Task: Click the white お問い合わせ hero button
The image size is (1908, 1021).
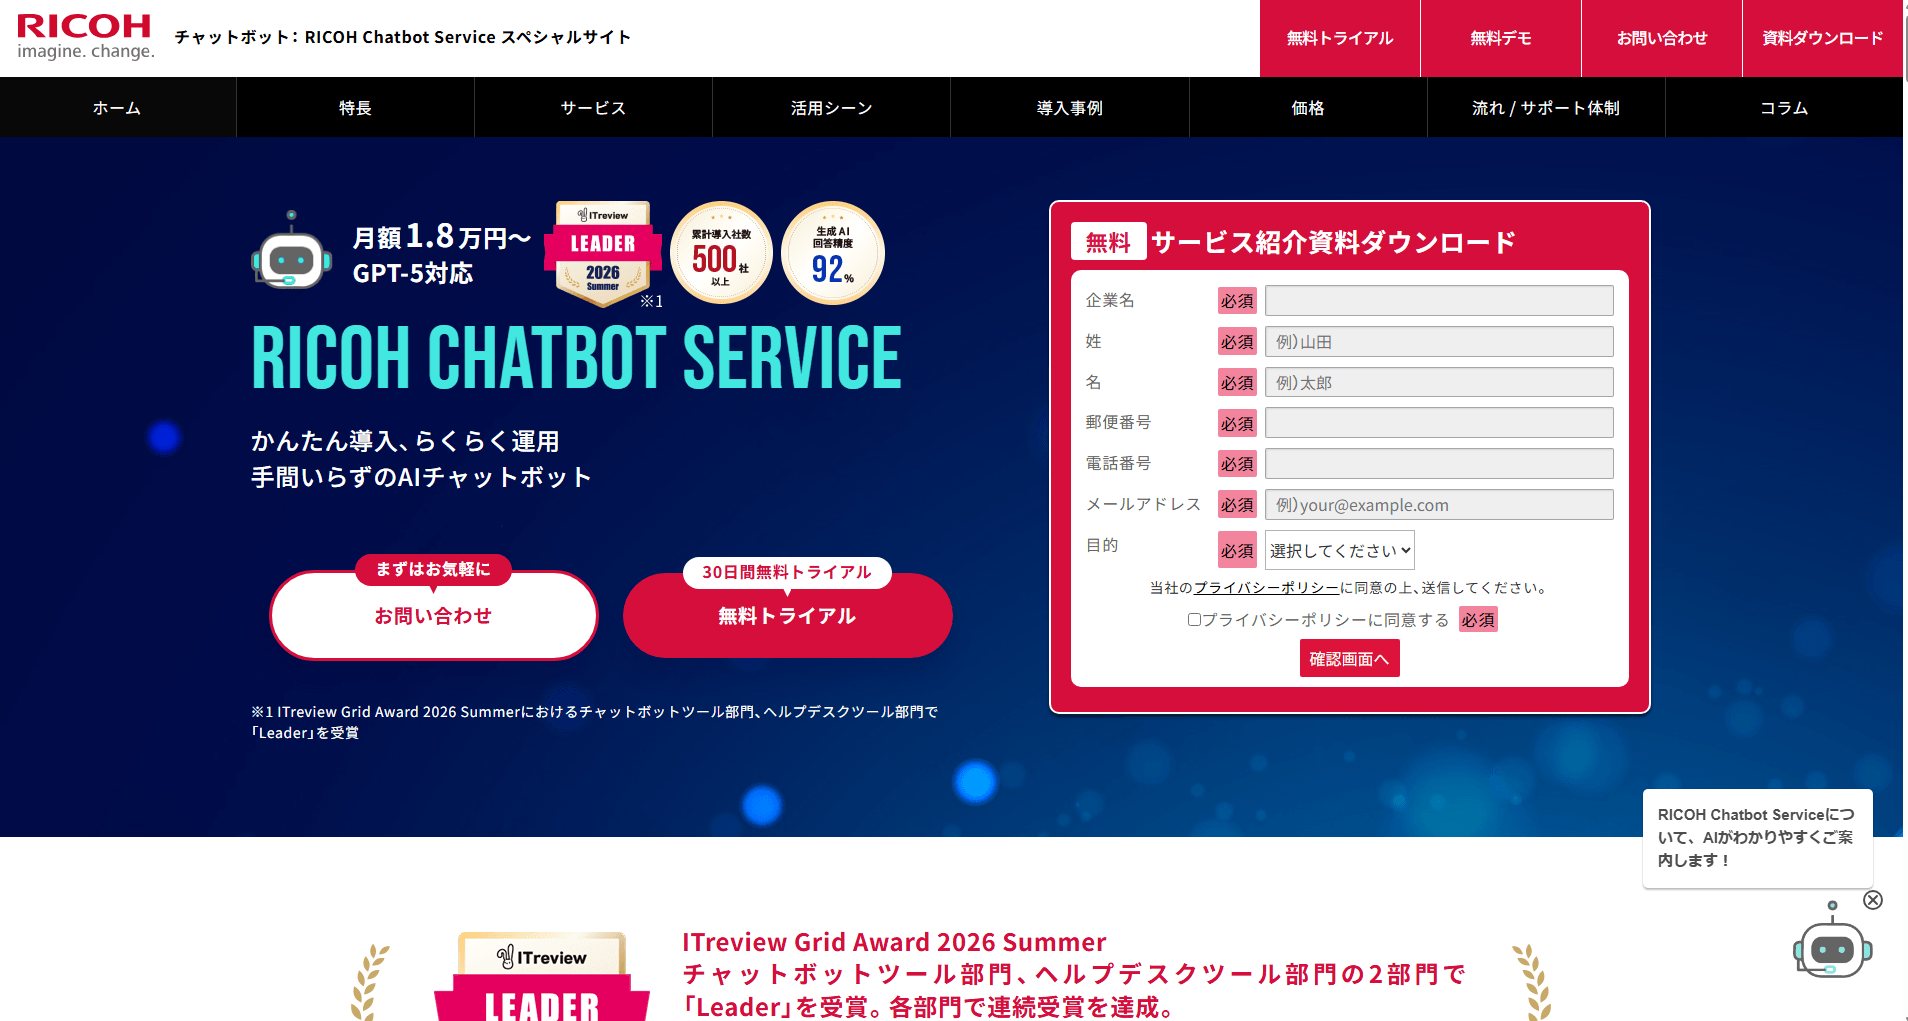Action: point(434,615)
